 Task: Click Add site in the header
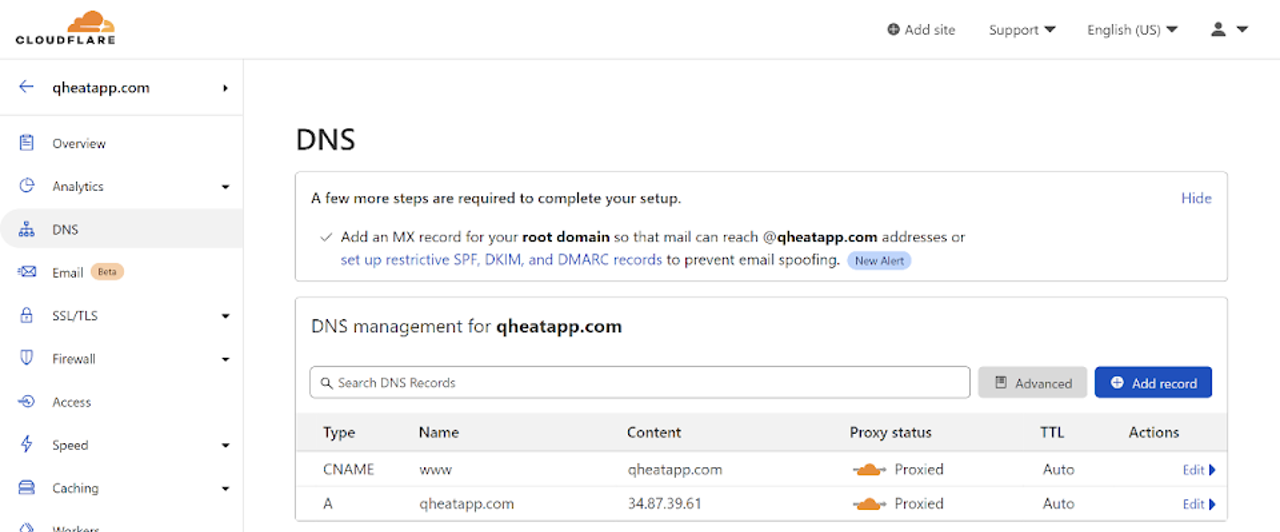click(921, 30)
